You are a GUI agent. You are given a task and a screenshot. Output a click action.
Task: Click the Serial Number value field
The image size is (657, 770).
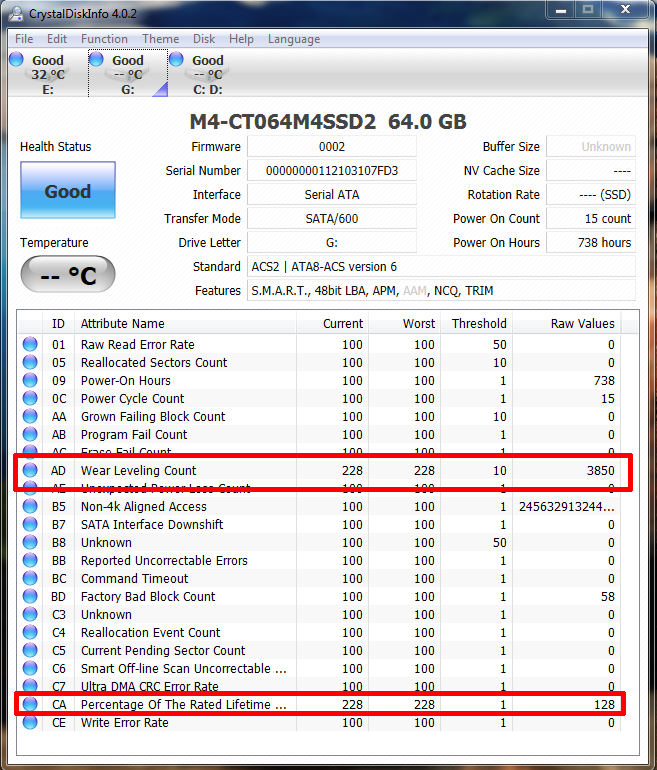332,170
